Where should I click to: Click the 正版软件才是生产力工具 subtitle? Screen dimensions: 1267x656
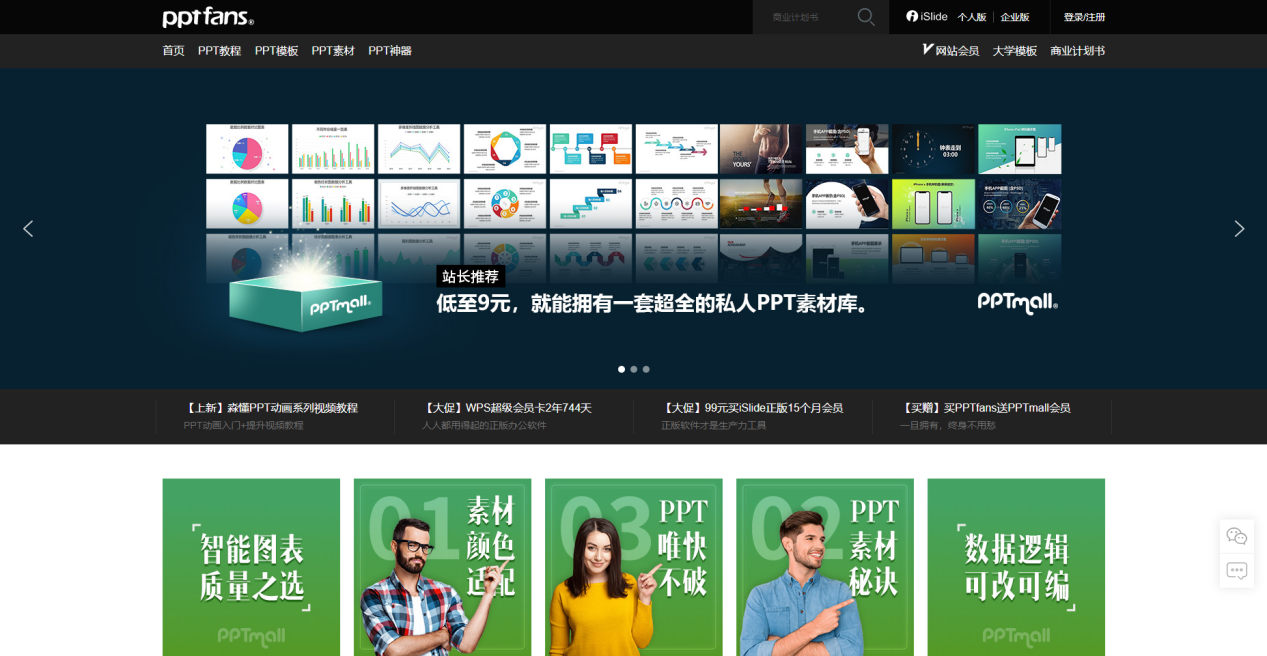click(713, 426)
